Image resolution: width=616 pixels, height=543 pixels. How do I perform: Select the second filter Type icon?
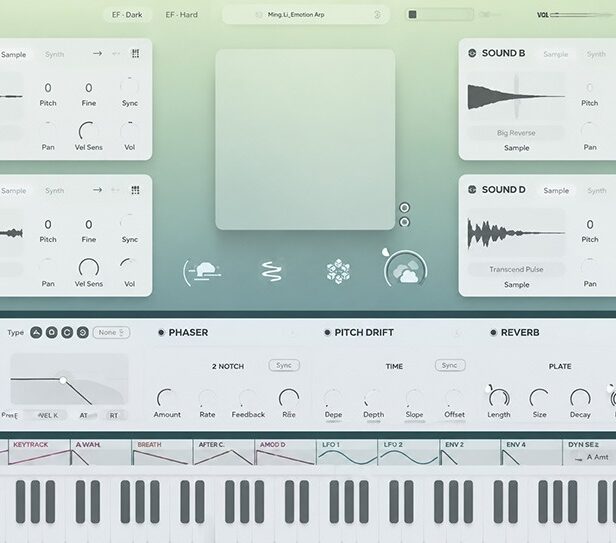pyautogui.click(x=51, y=332)
